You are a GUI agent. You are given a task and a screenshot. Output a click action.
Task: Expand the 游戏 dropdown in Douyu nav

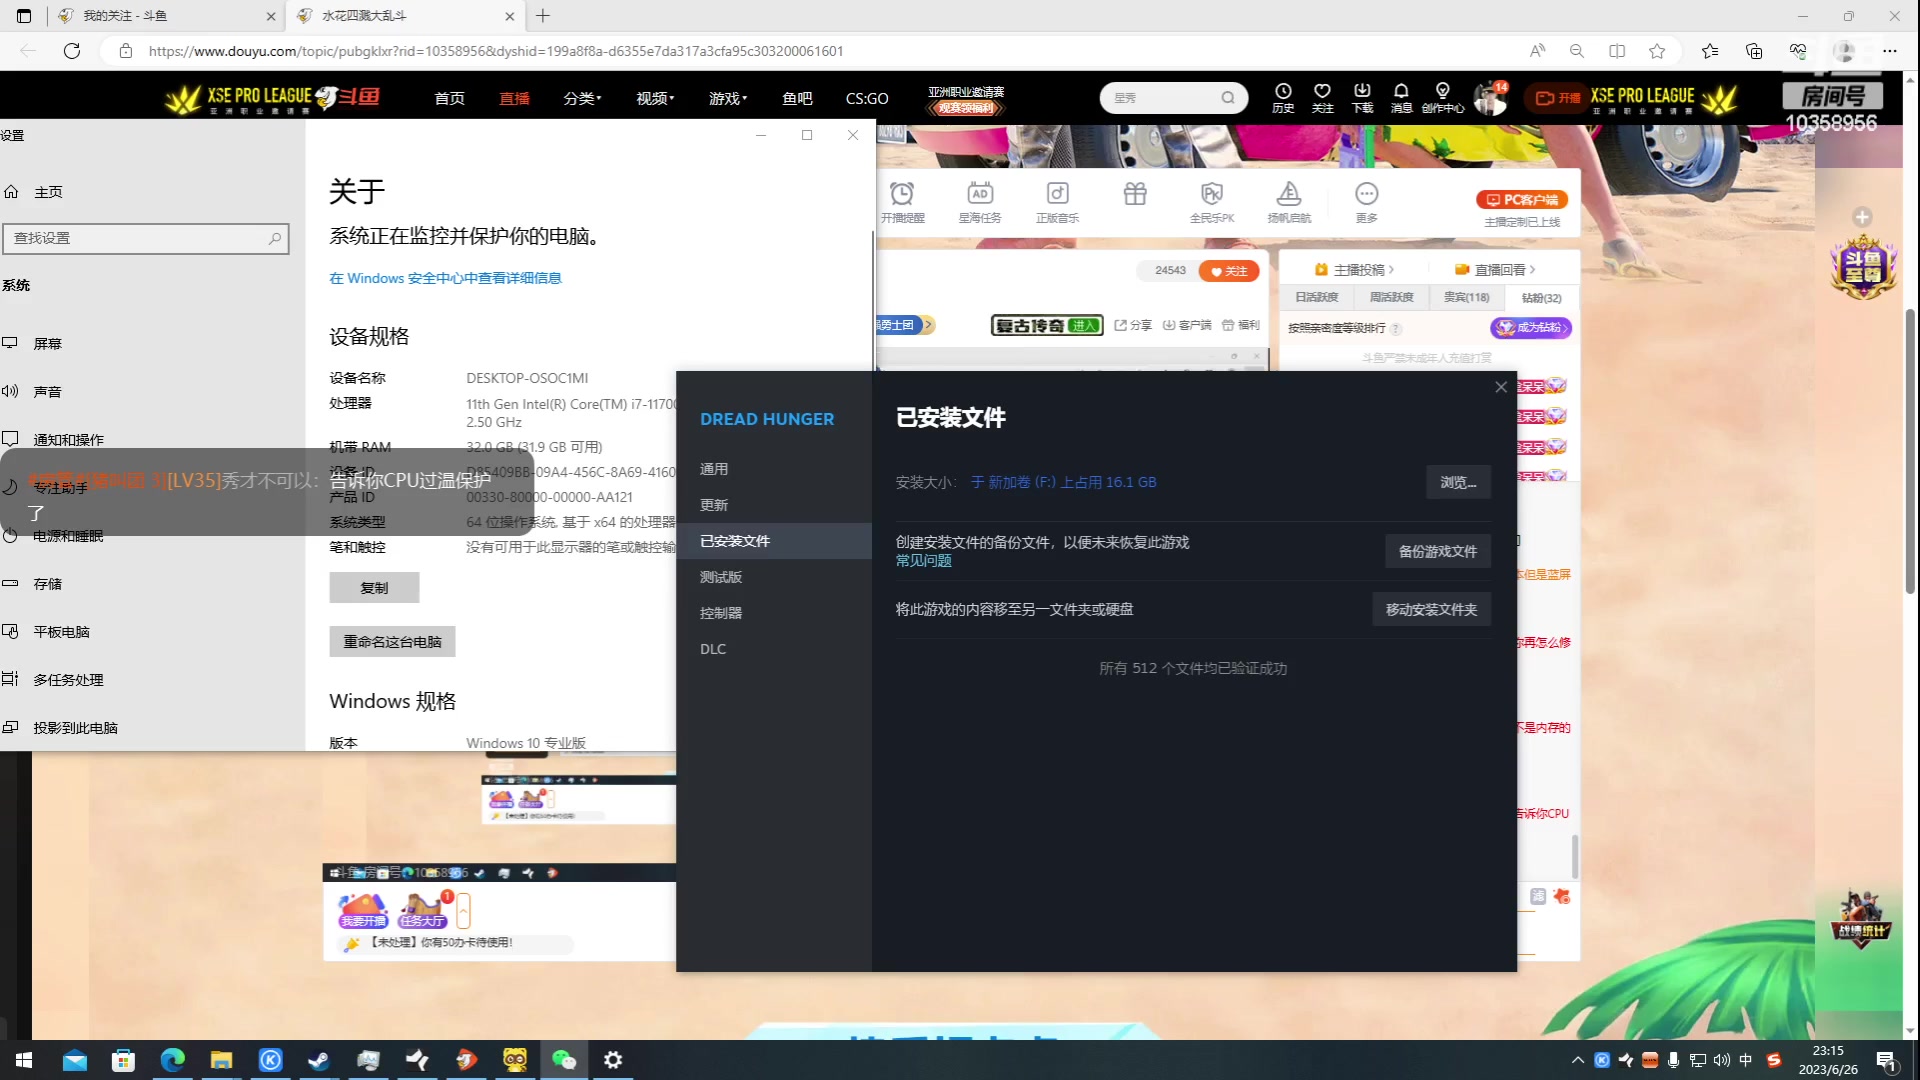coord(728,98)
